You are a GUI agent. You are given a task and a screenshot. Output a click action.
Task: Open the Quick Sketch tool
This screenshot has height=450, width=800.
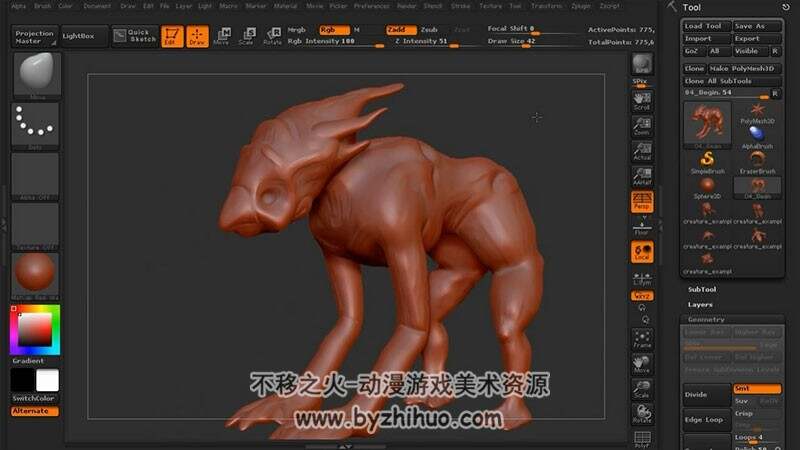click(135, 36)
